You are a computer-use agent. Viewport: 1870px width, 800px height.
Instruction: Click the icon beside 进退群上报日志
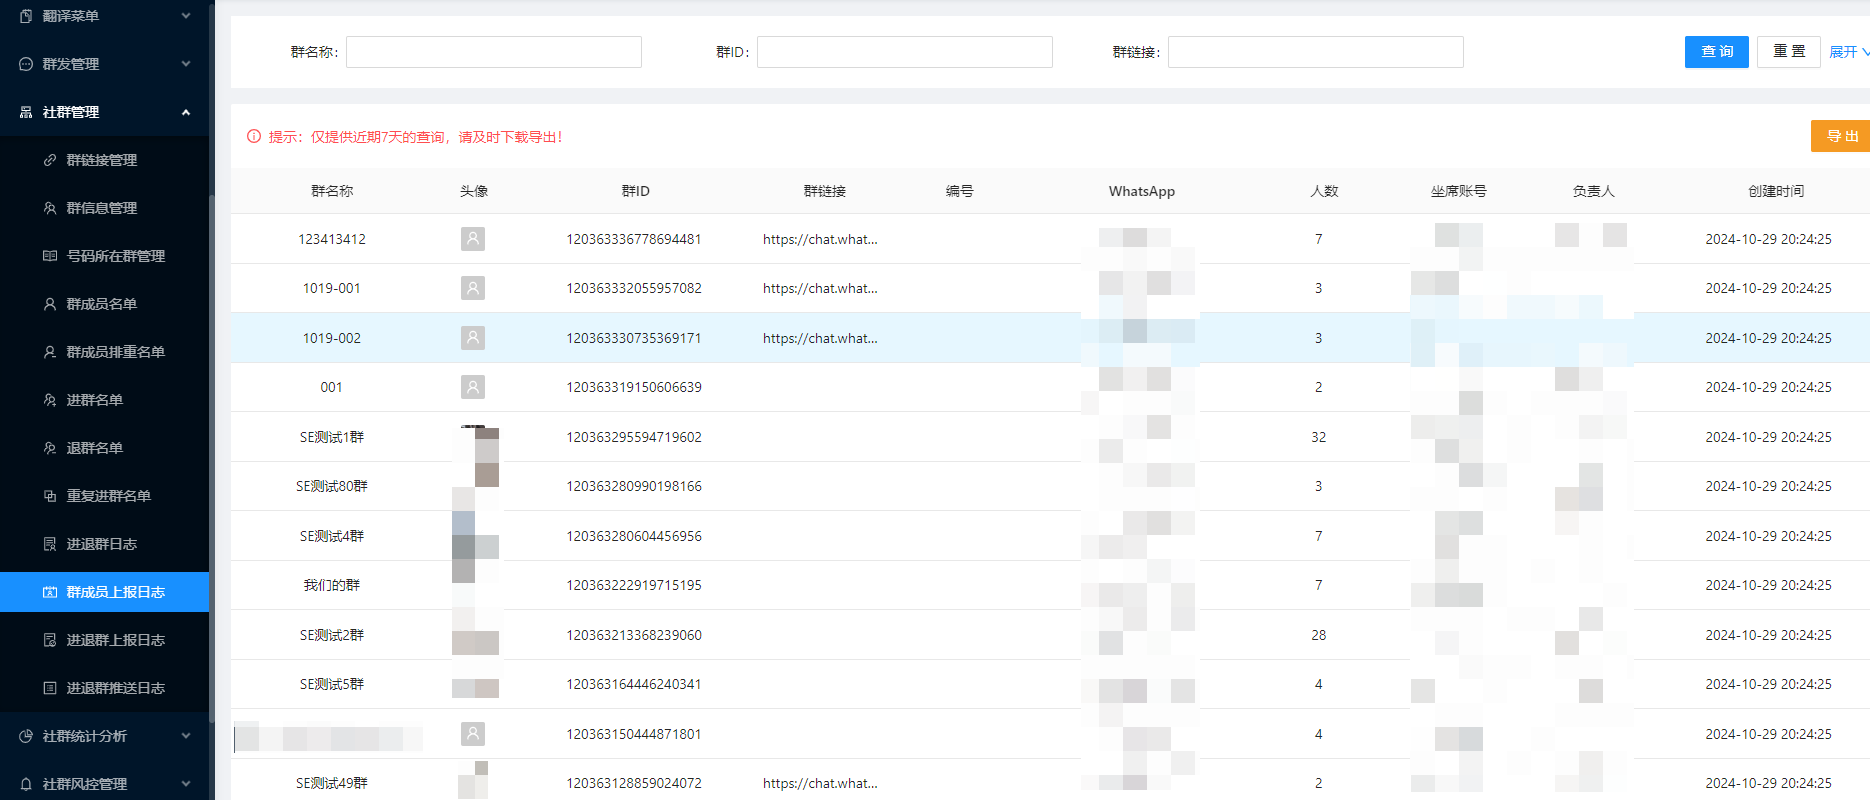pos(50,640)
